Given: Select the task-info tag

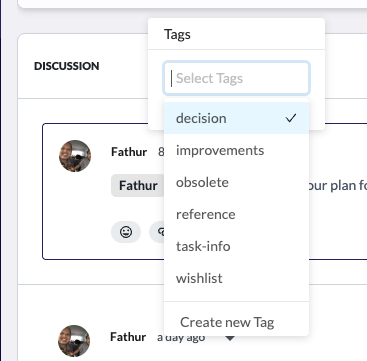Looking at the screenshot, I should [x=236, y=246].
